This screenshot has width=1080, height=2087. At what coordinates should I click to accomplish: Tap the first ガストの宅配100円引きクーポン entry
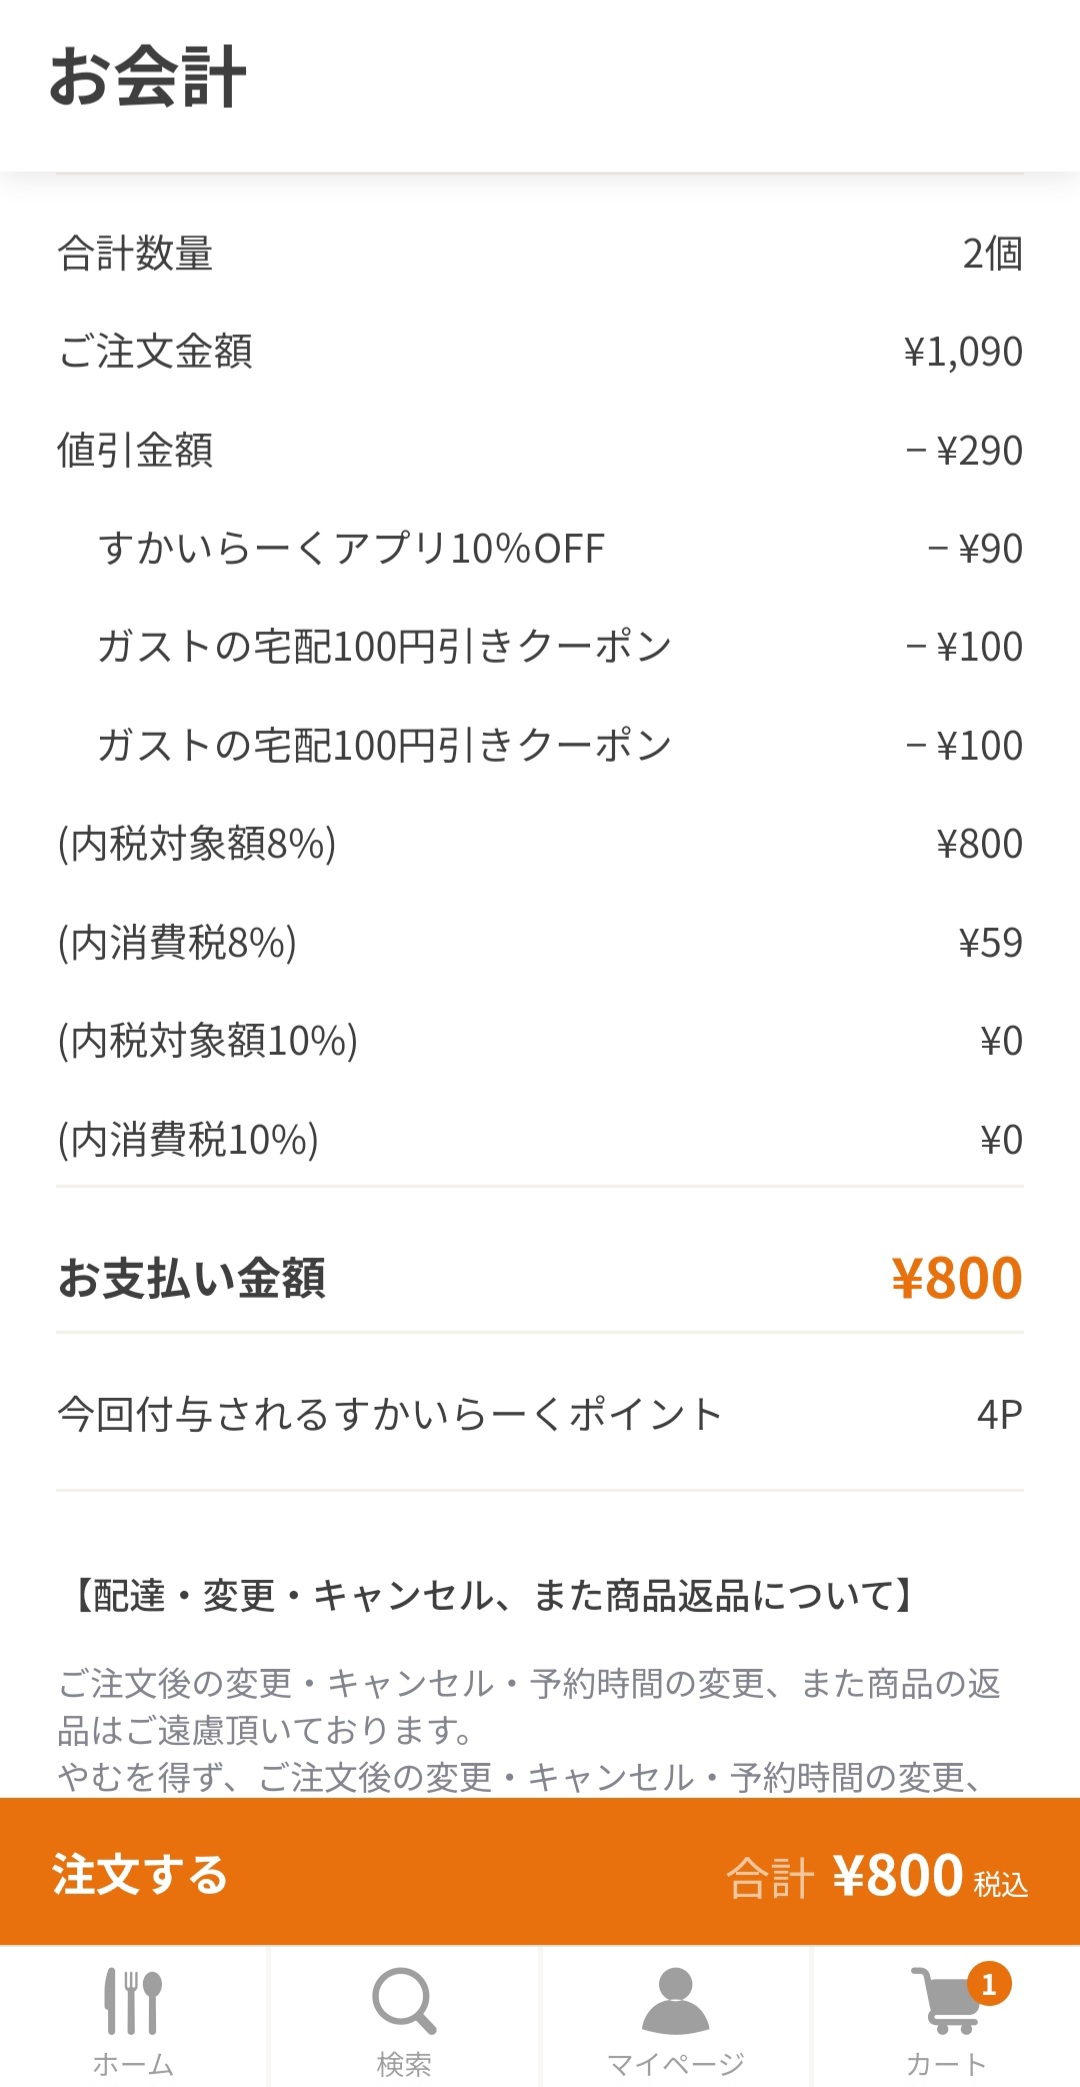coord(384,647)
